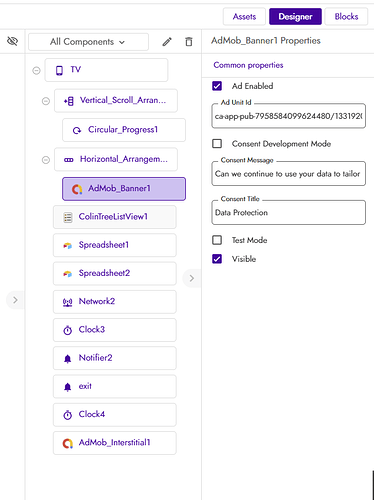
Task: Enable the Test Mode checkbox
Action: pyautogui.click(x=217, y=240)
